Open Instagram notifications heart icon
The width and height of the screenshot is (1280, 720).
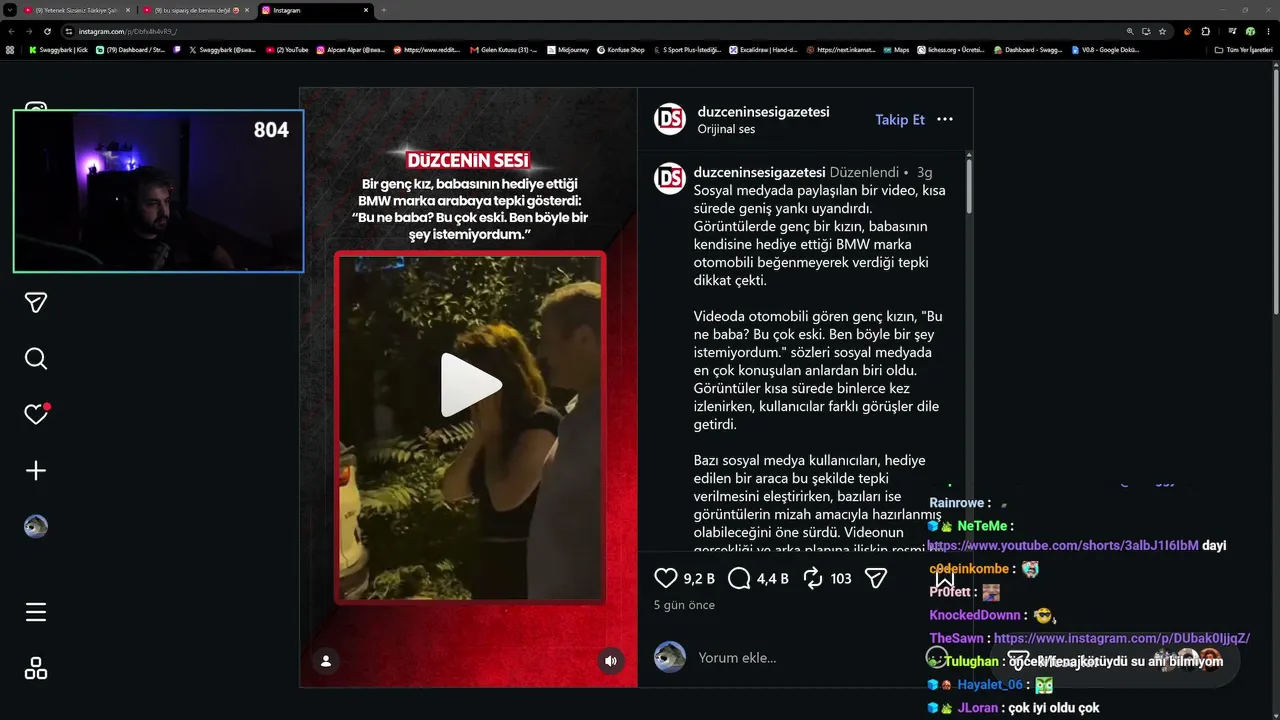36,414
